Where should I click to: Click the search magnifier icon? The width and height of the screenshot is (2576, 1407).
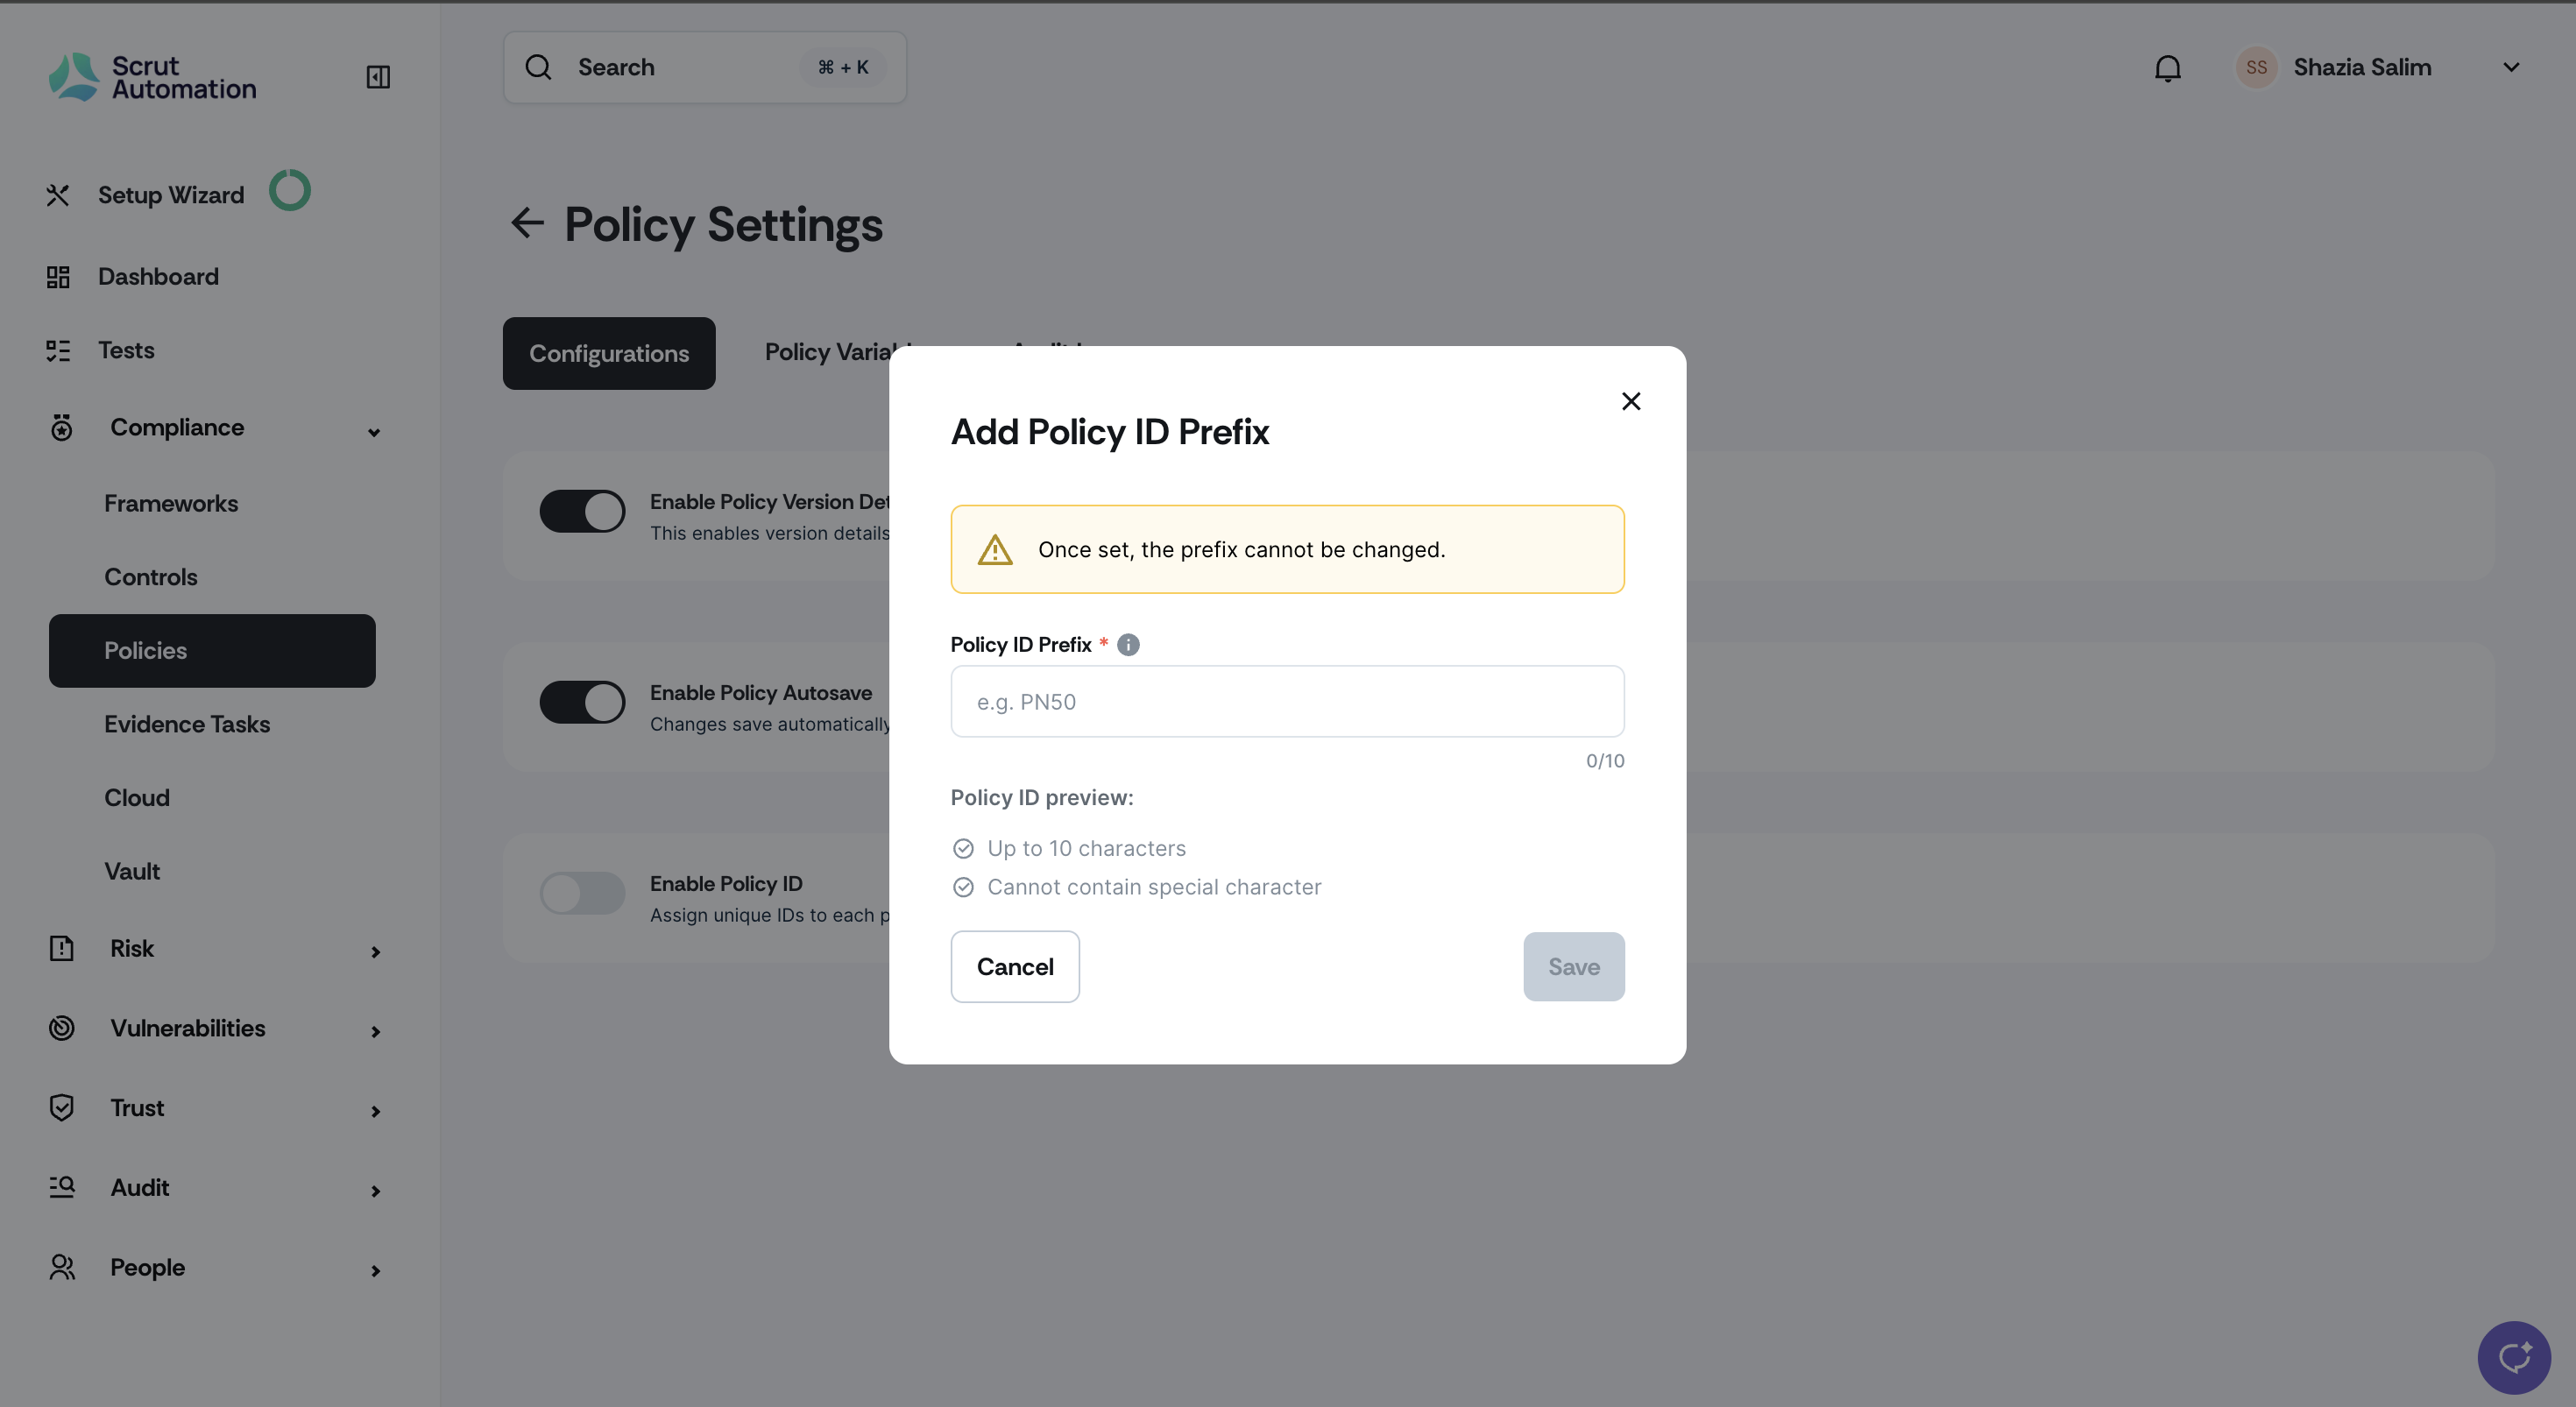tap(539, 67)
